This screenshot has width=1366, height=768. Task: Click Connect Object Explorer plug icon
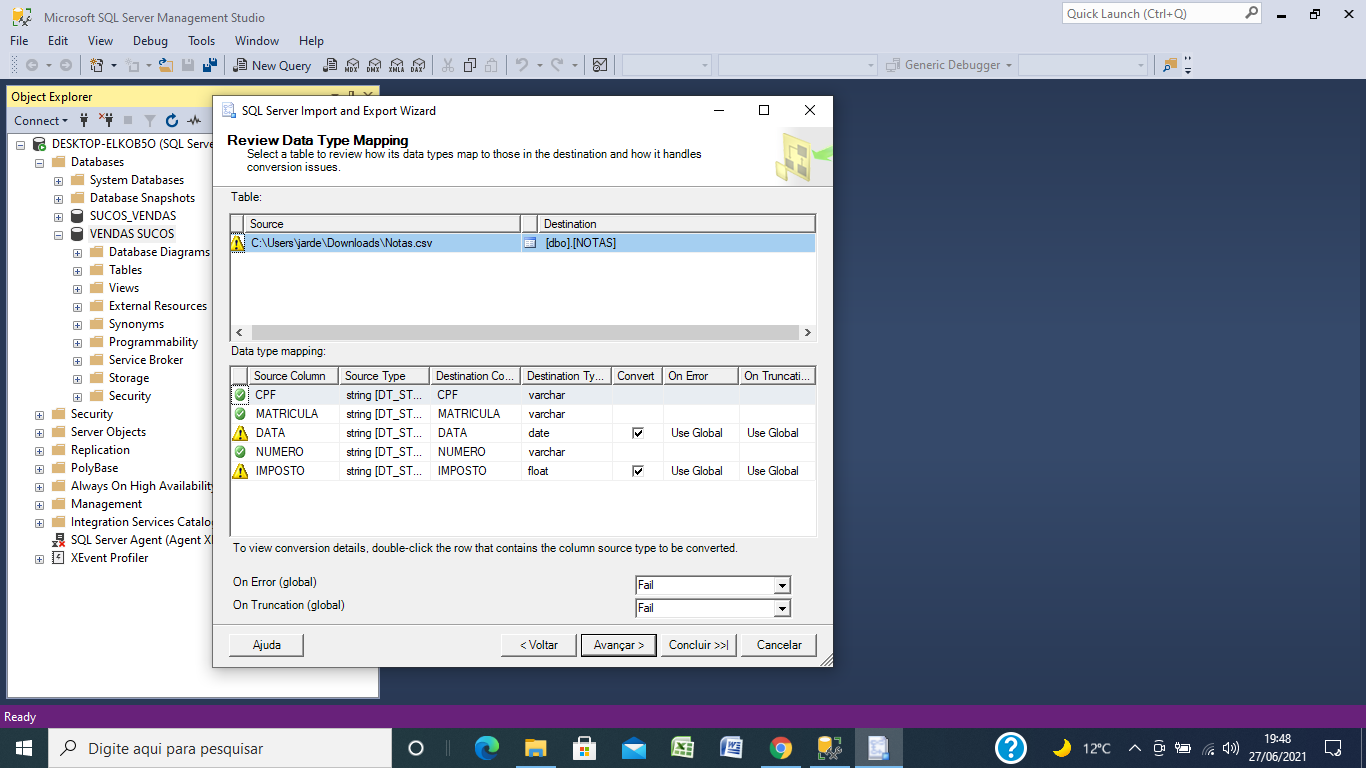(x=84, y=120)
